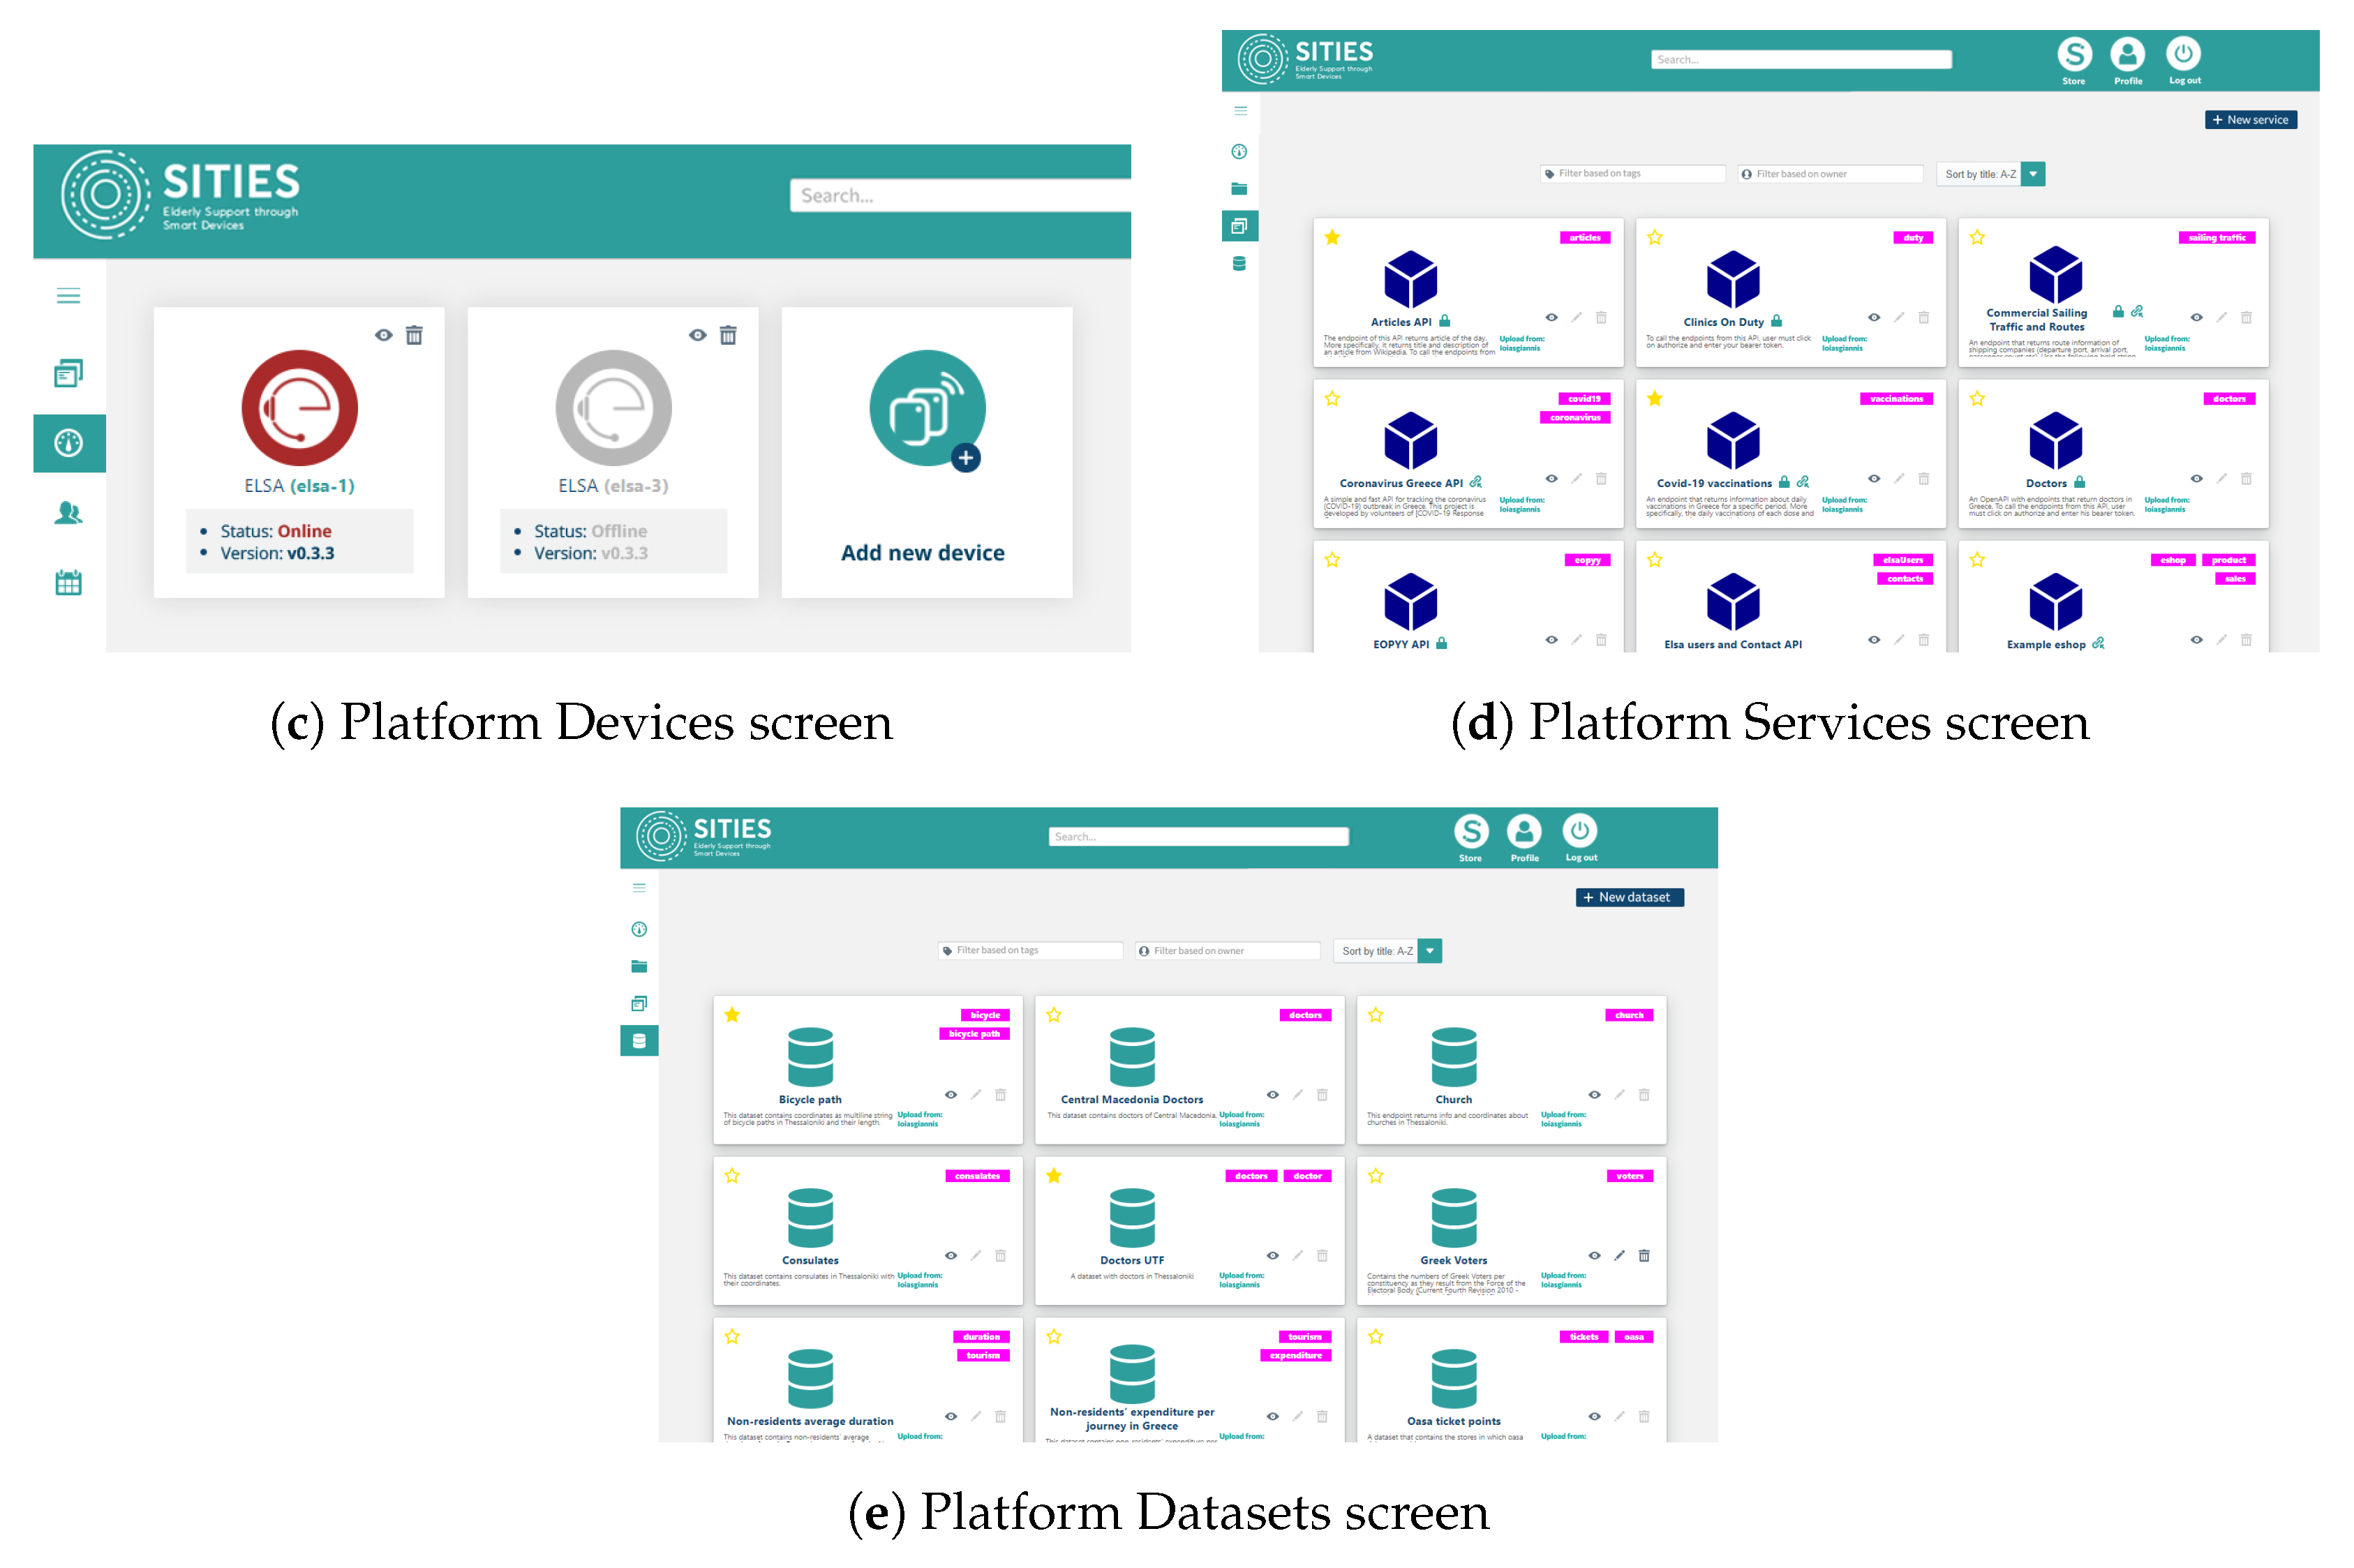Viewport: 2354px width, 1568px height.
Task: Open the users sidebar icon on devices screen
Action: point(68,513)
